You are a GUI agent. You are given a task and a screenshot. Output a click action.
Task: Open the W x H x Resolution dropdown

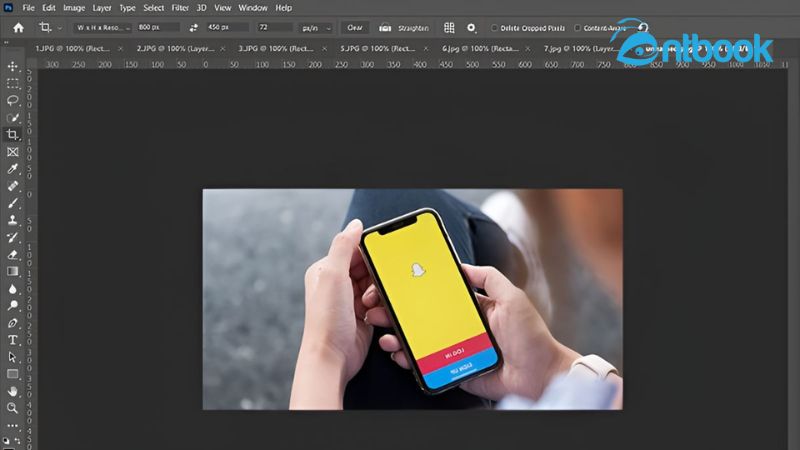(x=104, y=28)
